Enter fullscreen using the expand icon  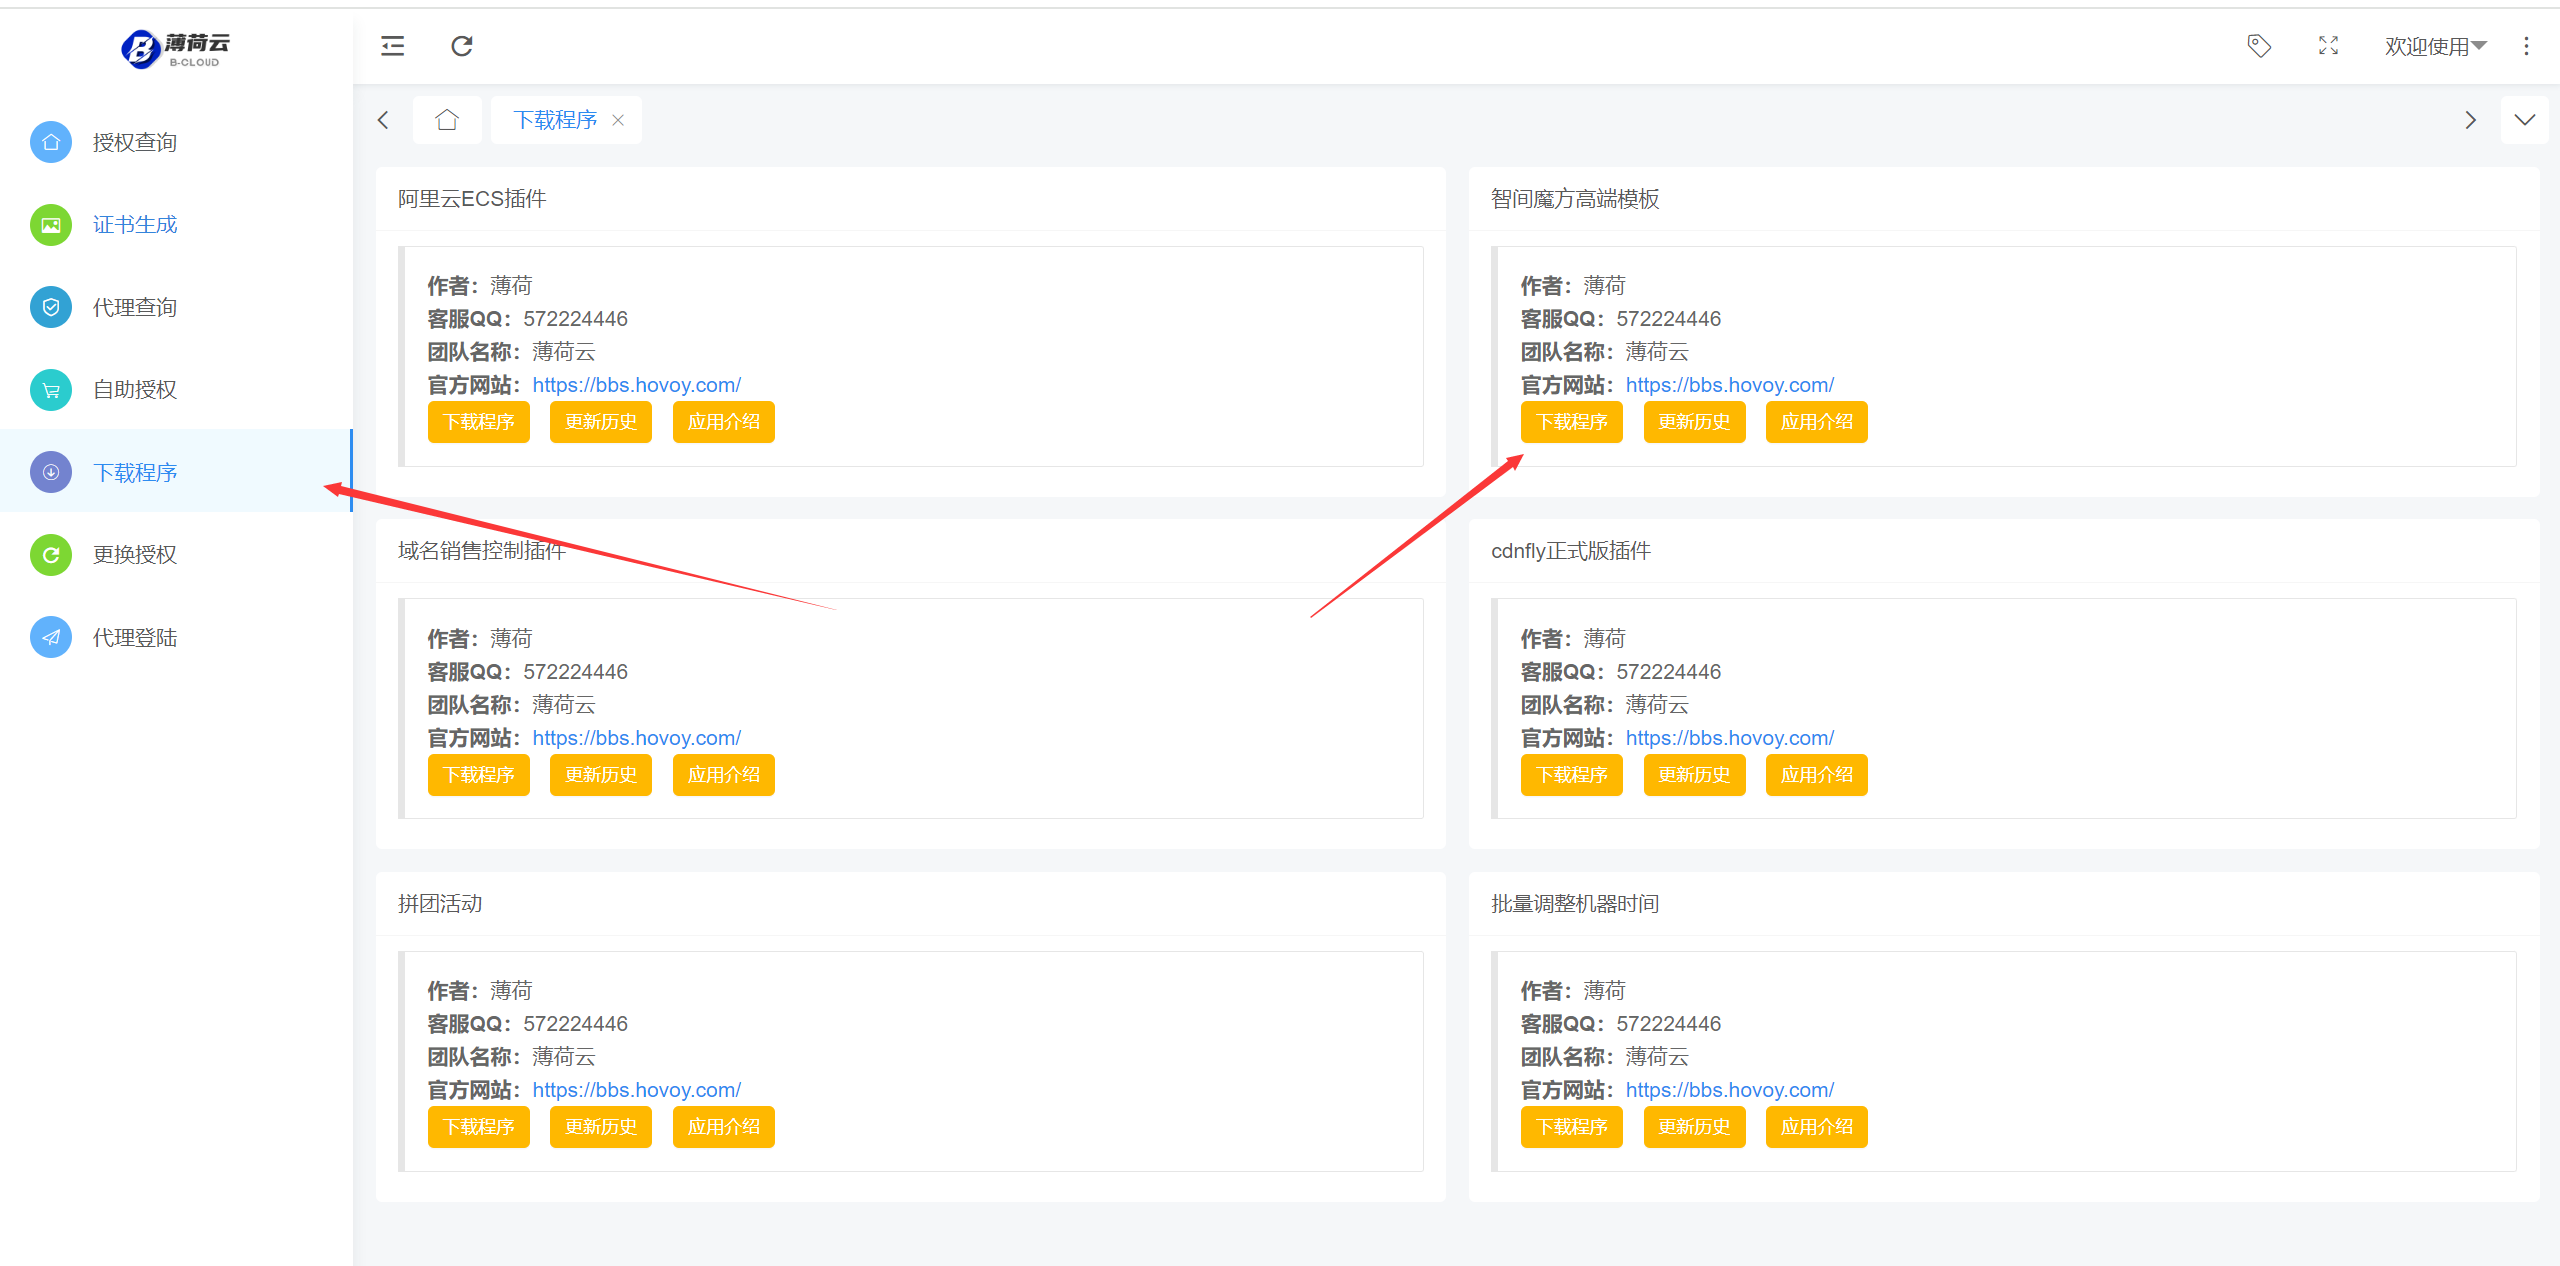(2329, 46)
